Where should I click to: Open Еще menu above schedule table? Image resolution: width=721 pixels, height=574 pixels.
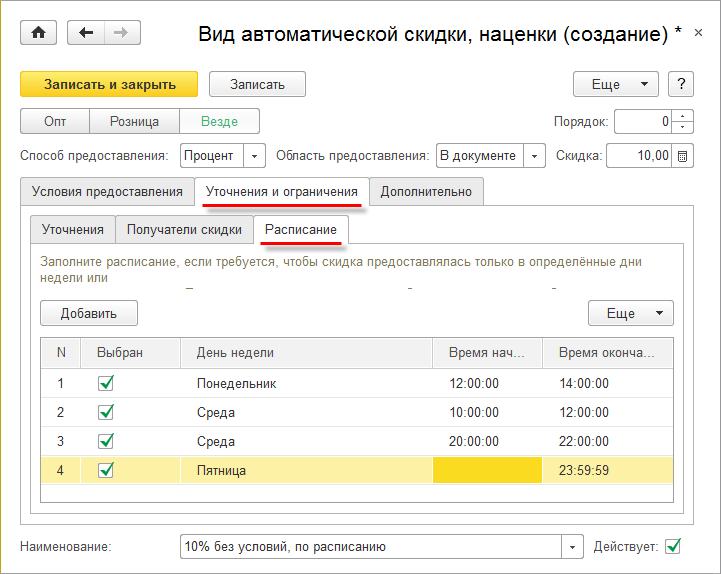(x=630, y=313)
